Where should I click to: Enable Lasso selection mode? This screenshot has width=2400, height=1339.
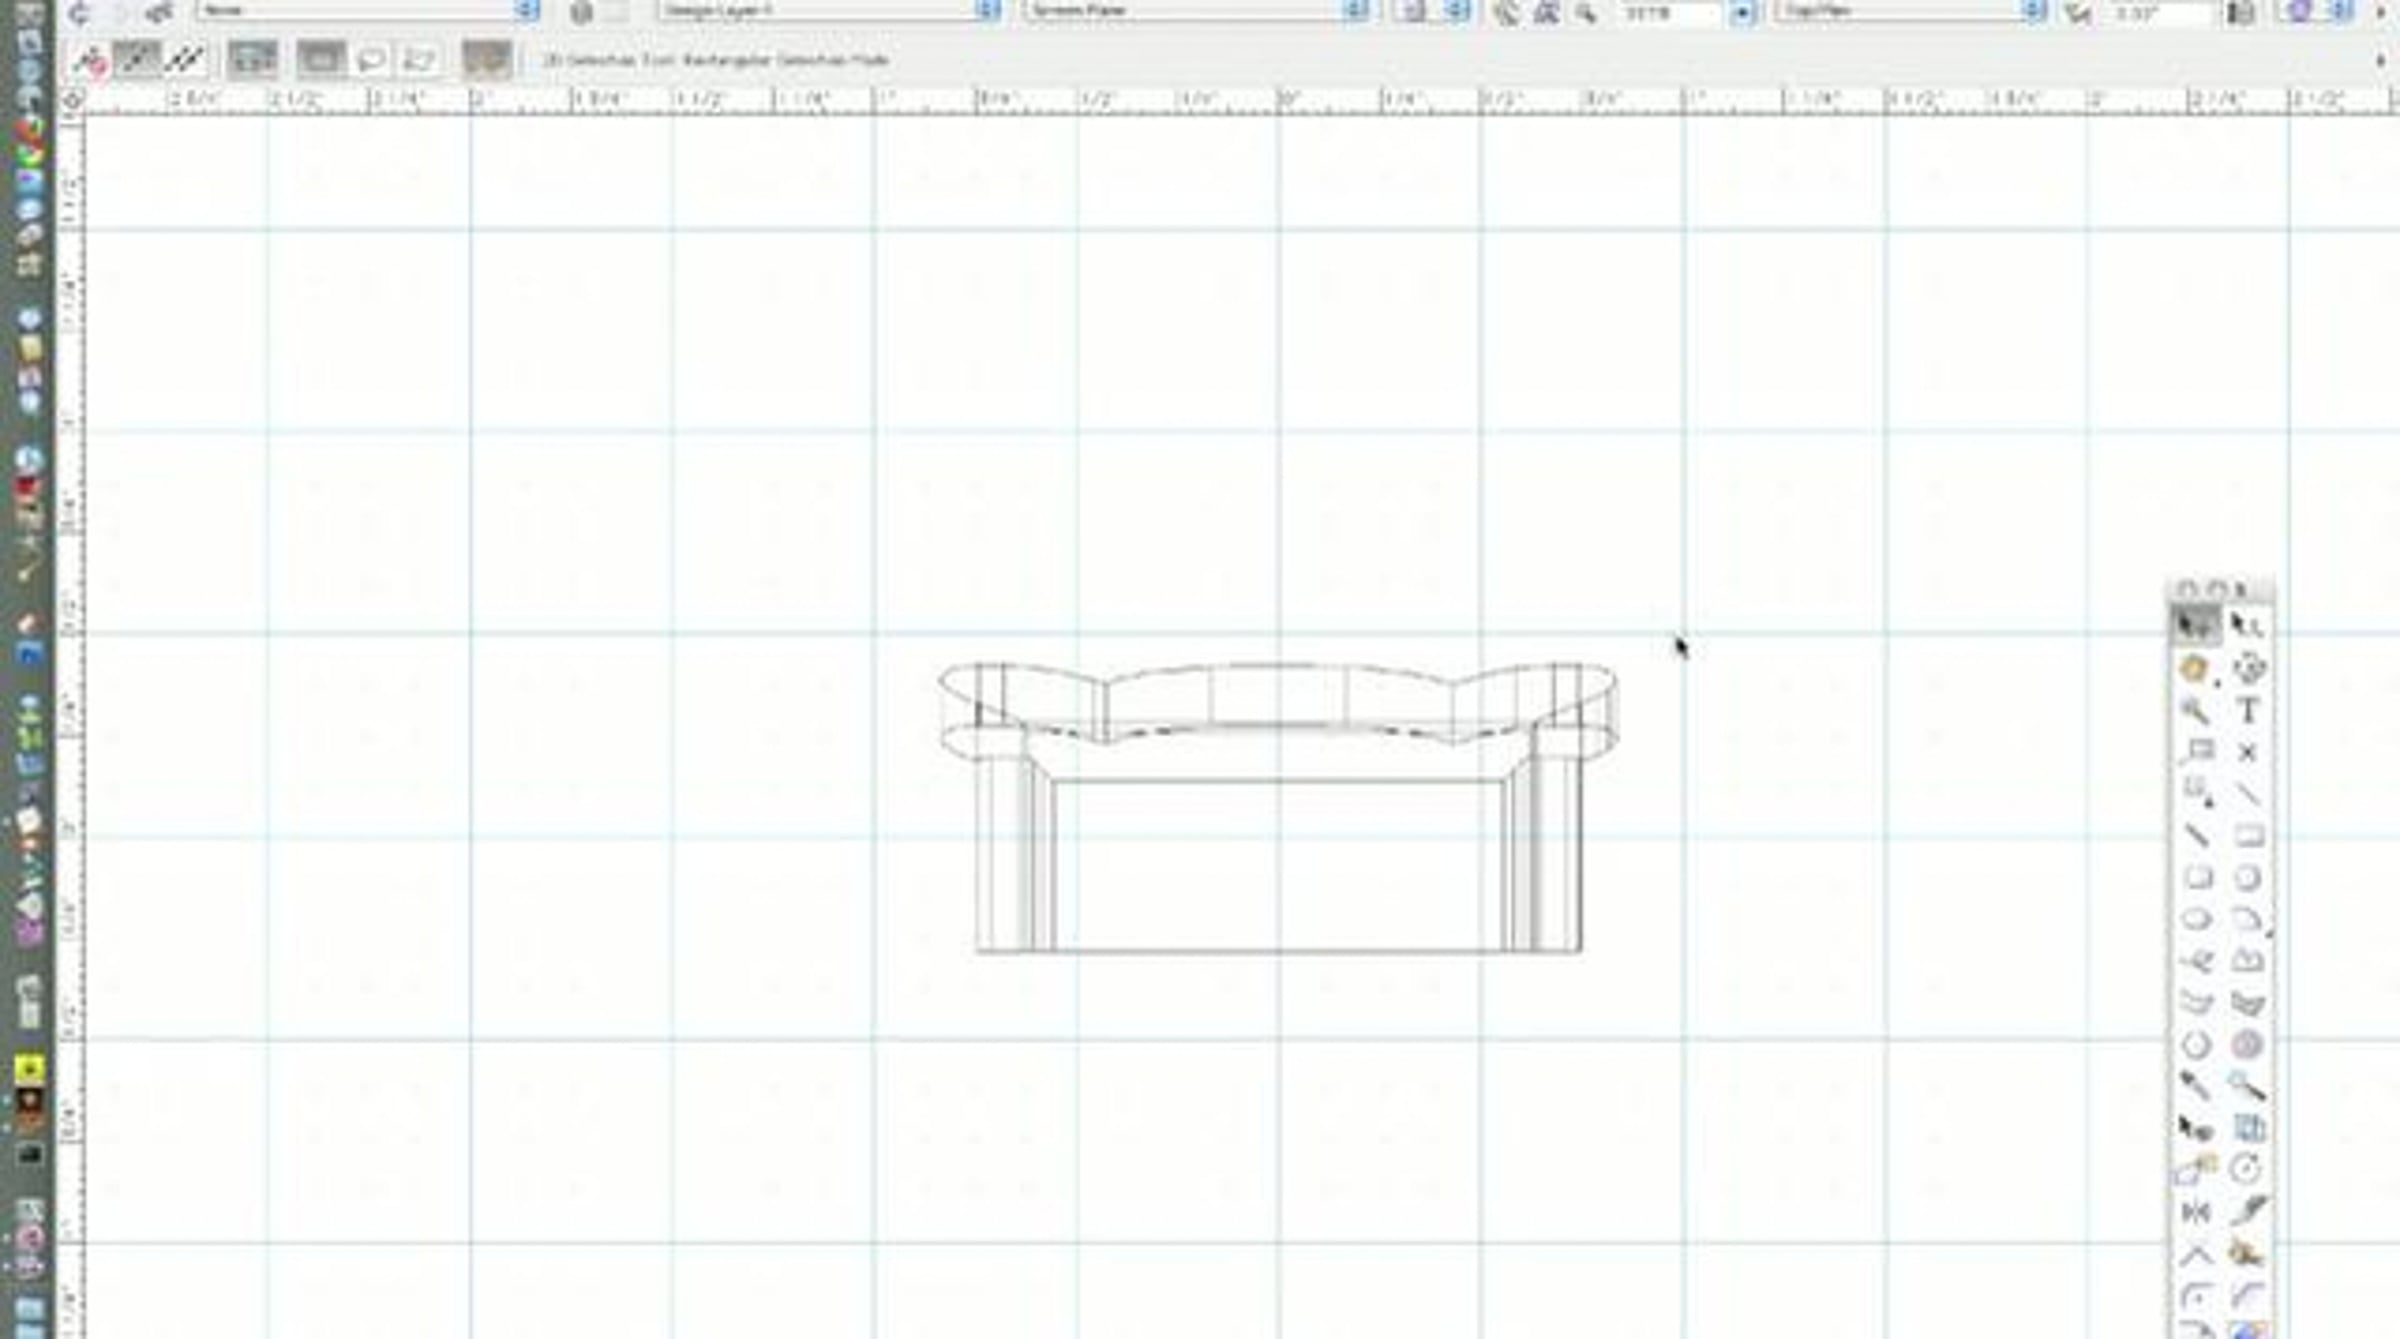(371, 60)
